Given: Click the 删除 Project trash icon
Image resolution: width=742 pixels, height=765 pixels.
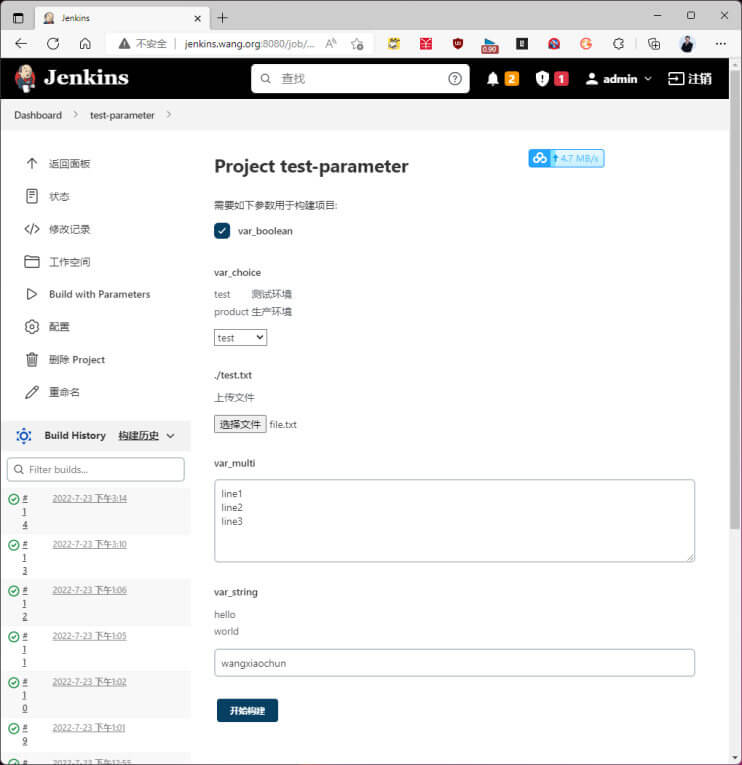Looking at the screenshot, I should [32, 360].
